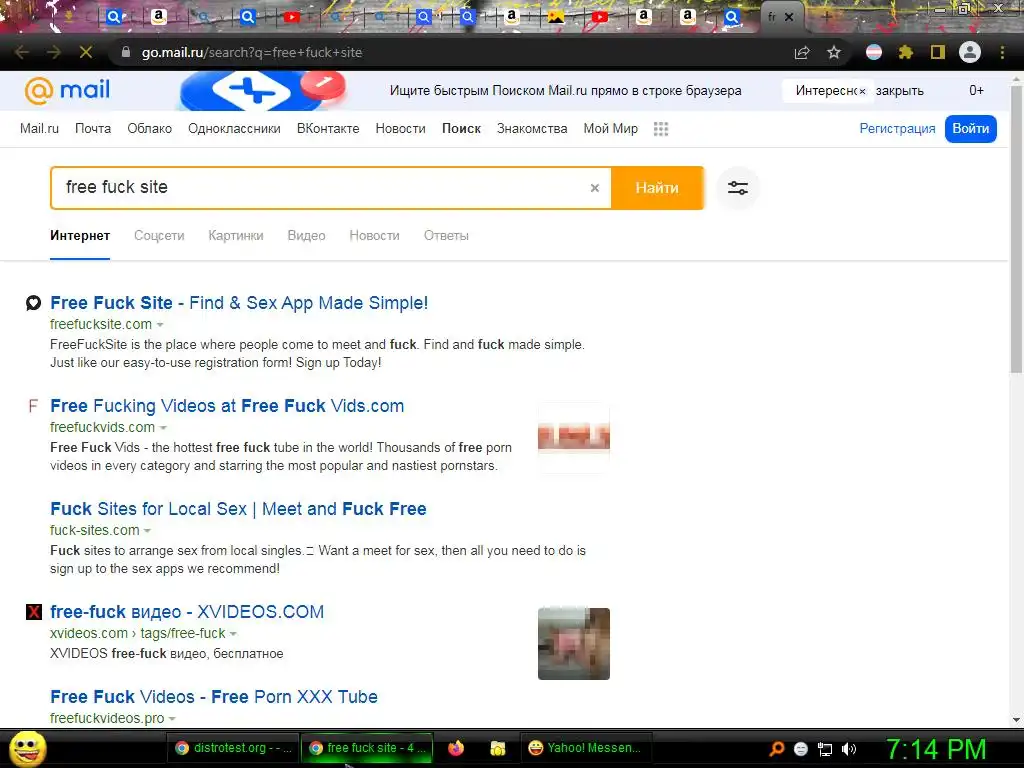1024x768 pixels.
Task: Open the Регистрация link
Action: (897, 129)
